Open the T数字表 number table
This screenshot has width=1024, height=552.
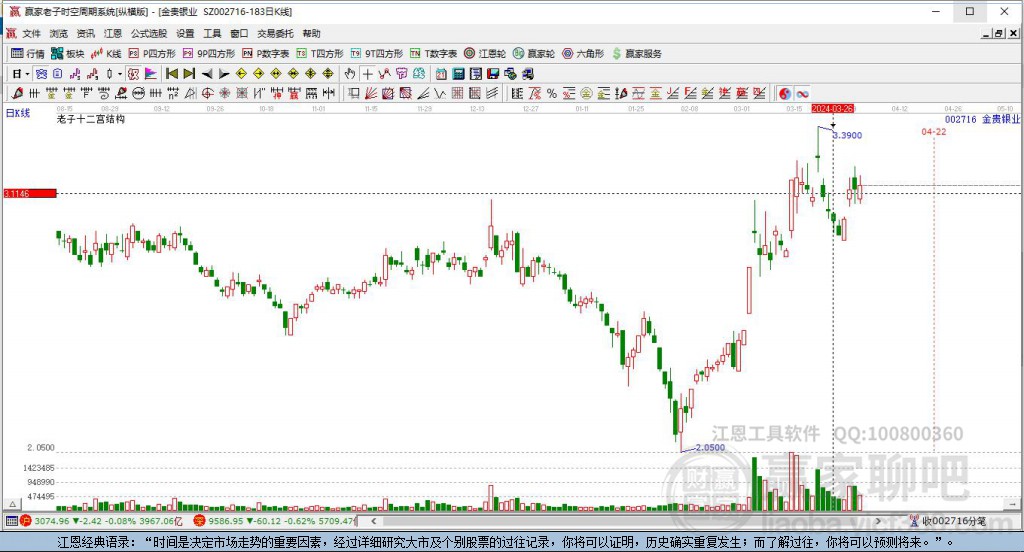[x=434, y=54]
